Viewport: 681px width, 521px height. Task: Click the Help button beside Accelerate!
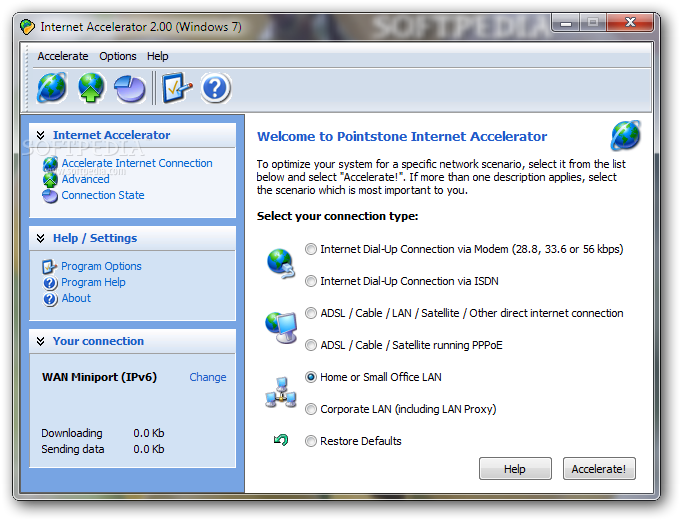[515, 468]
